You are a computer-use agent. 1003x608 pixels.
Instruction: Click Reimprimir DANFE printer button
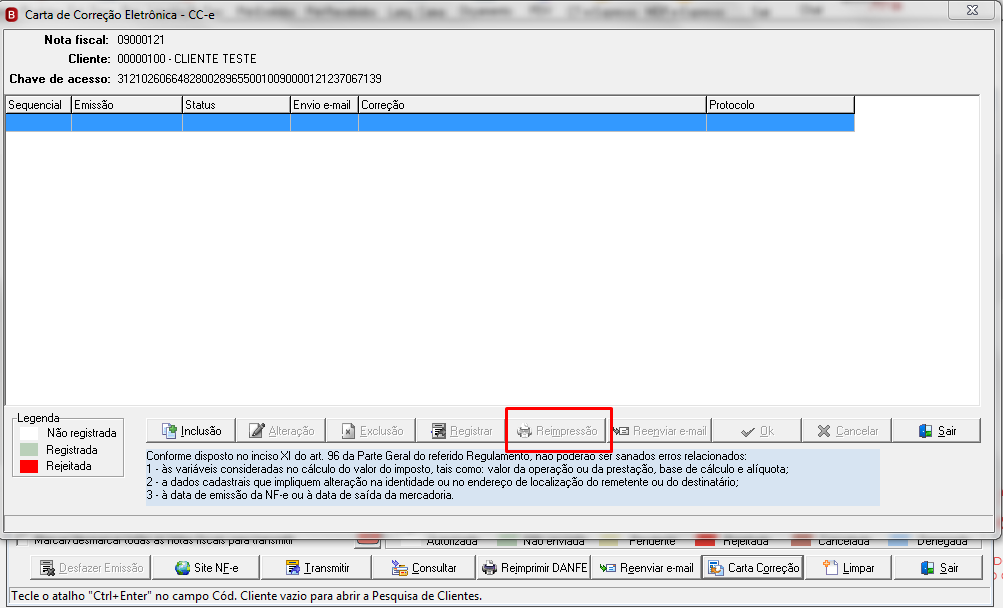pyautogui.click(x=534, y=568)
